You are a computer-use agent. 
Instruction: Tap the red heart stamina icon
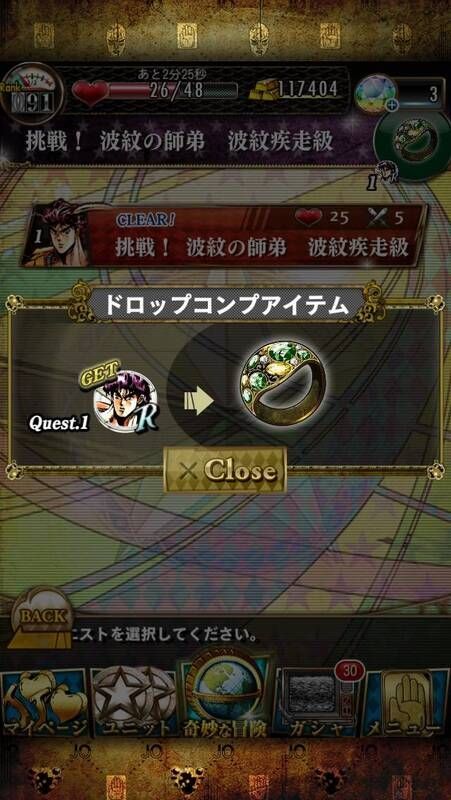click(x=90, y=92)
